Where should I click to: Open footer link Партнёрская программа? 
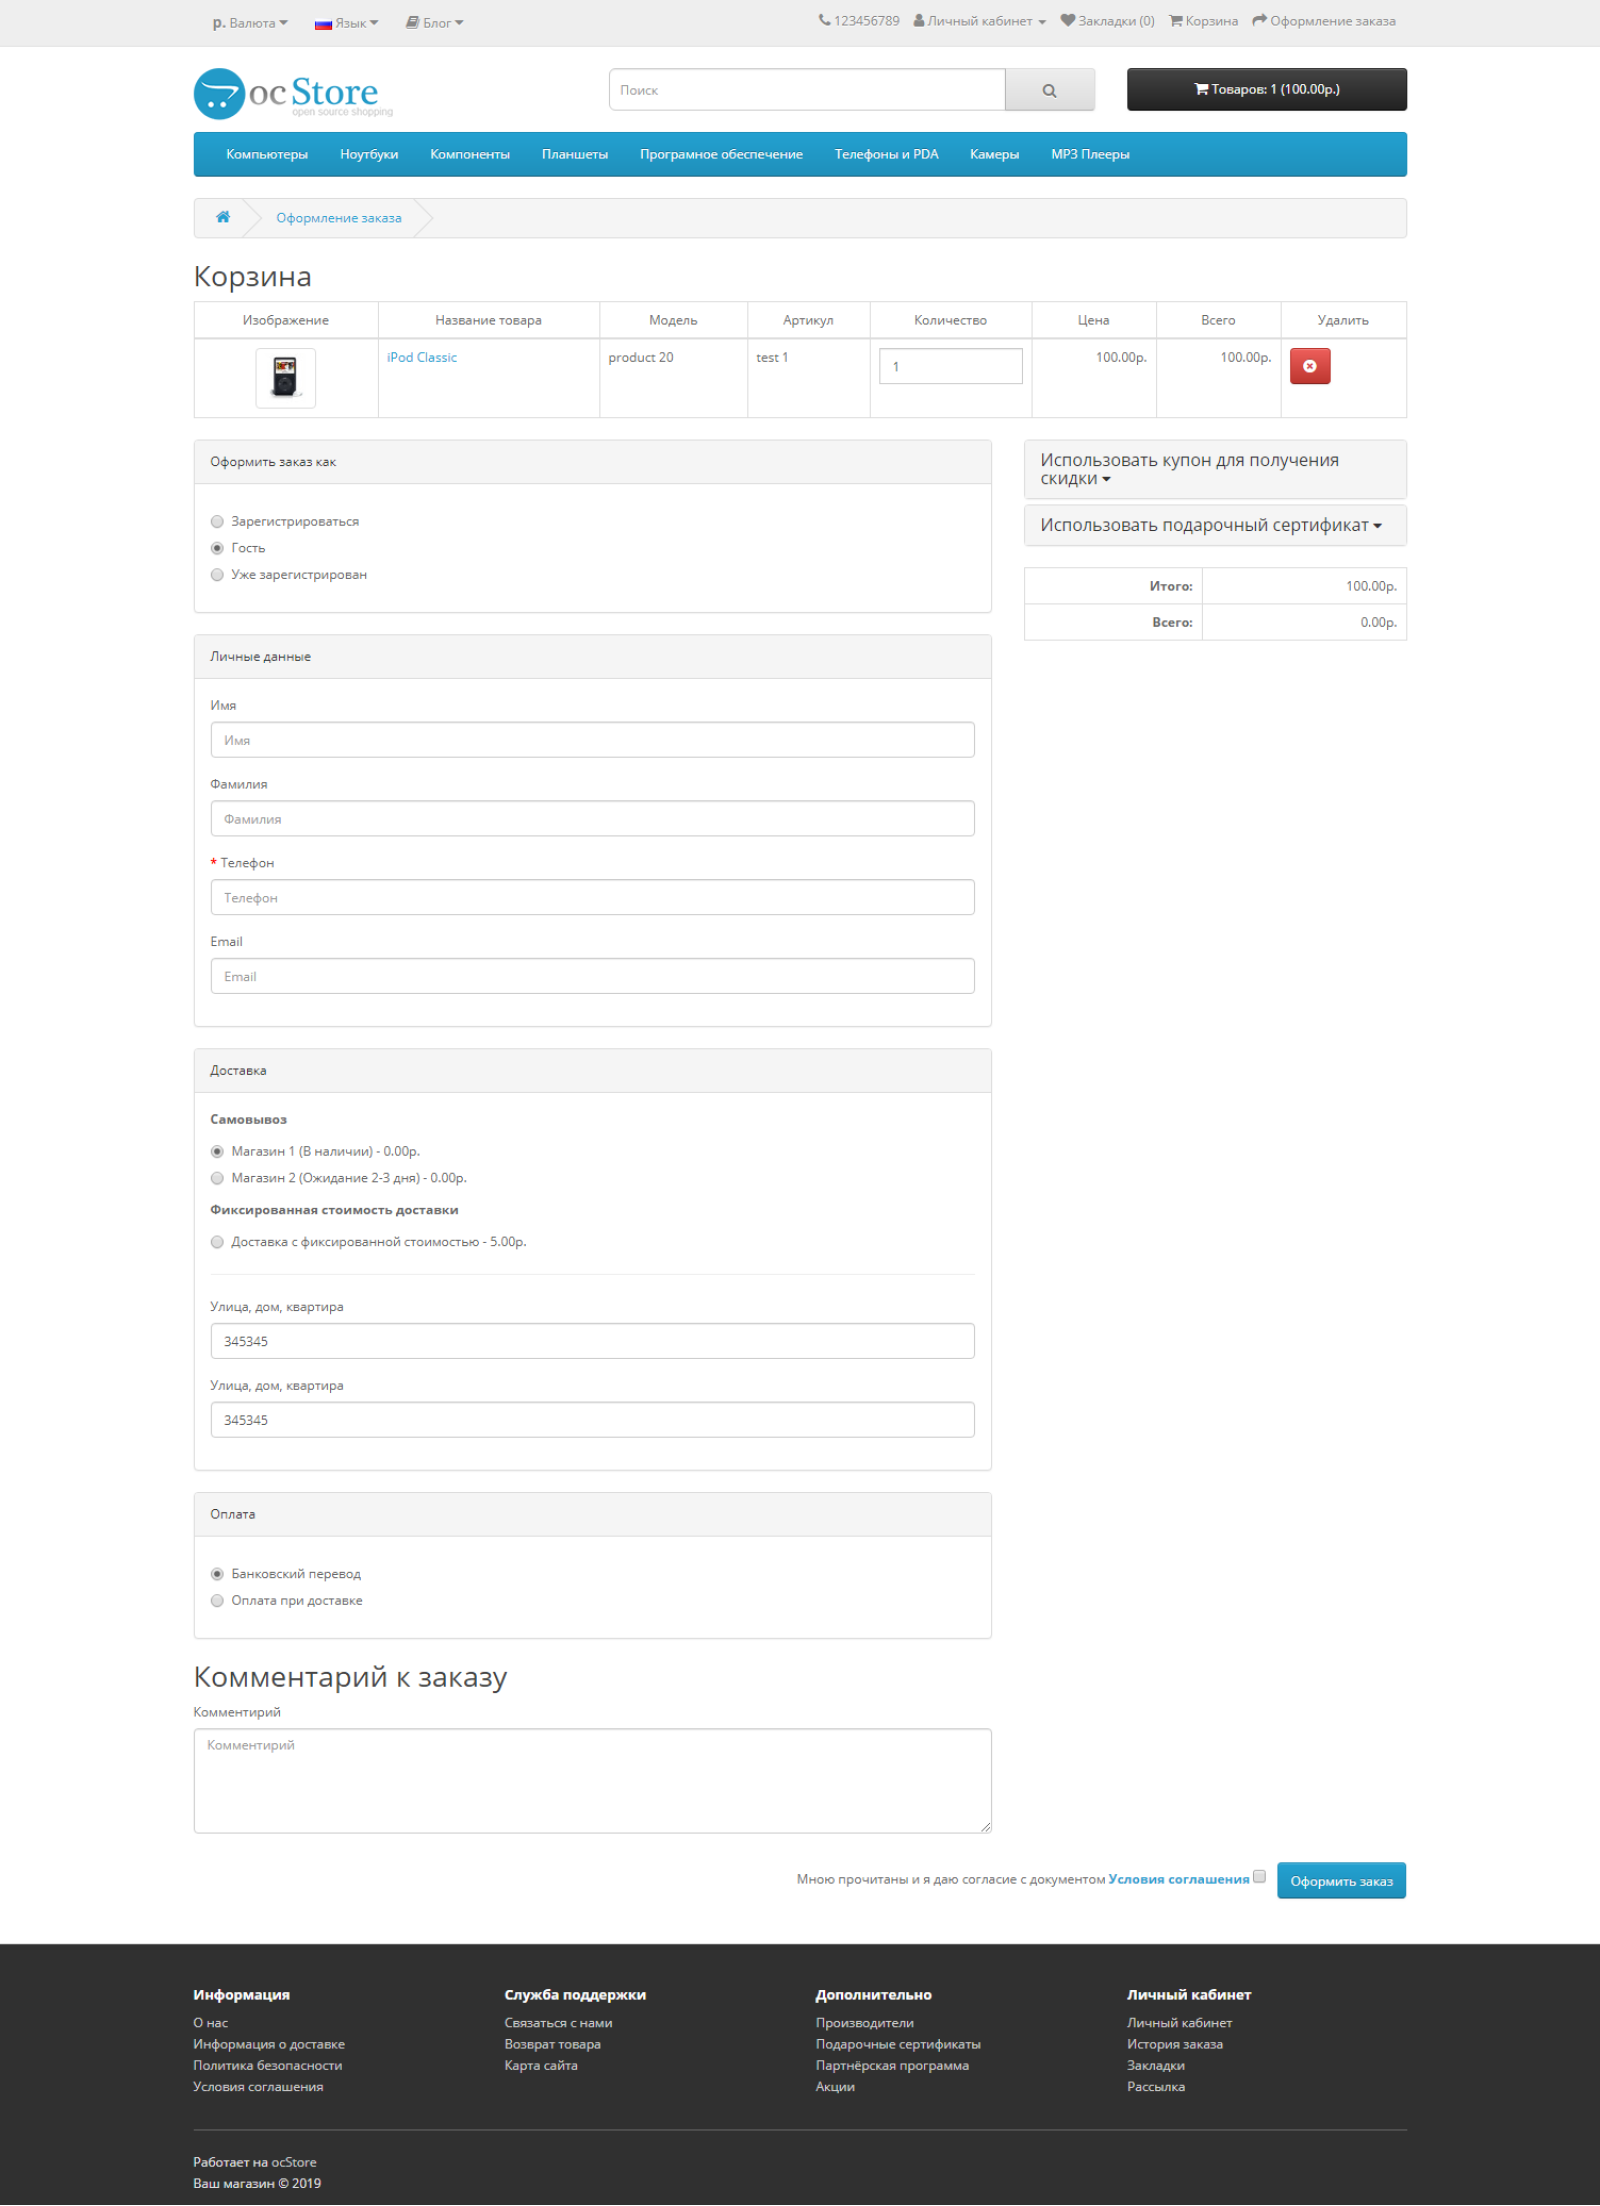click(892, 2066)
